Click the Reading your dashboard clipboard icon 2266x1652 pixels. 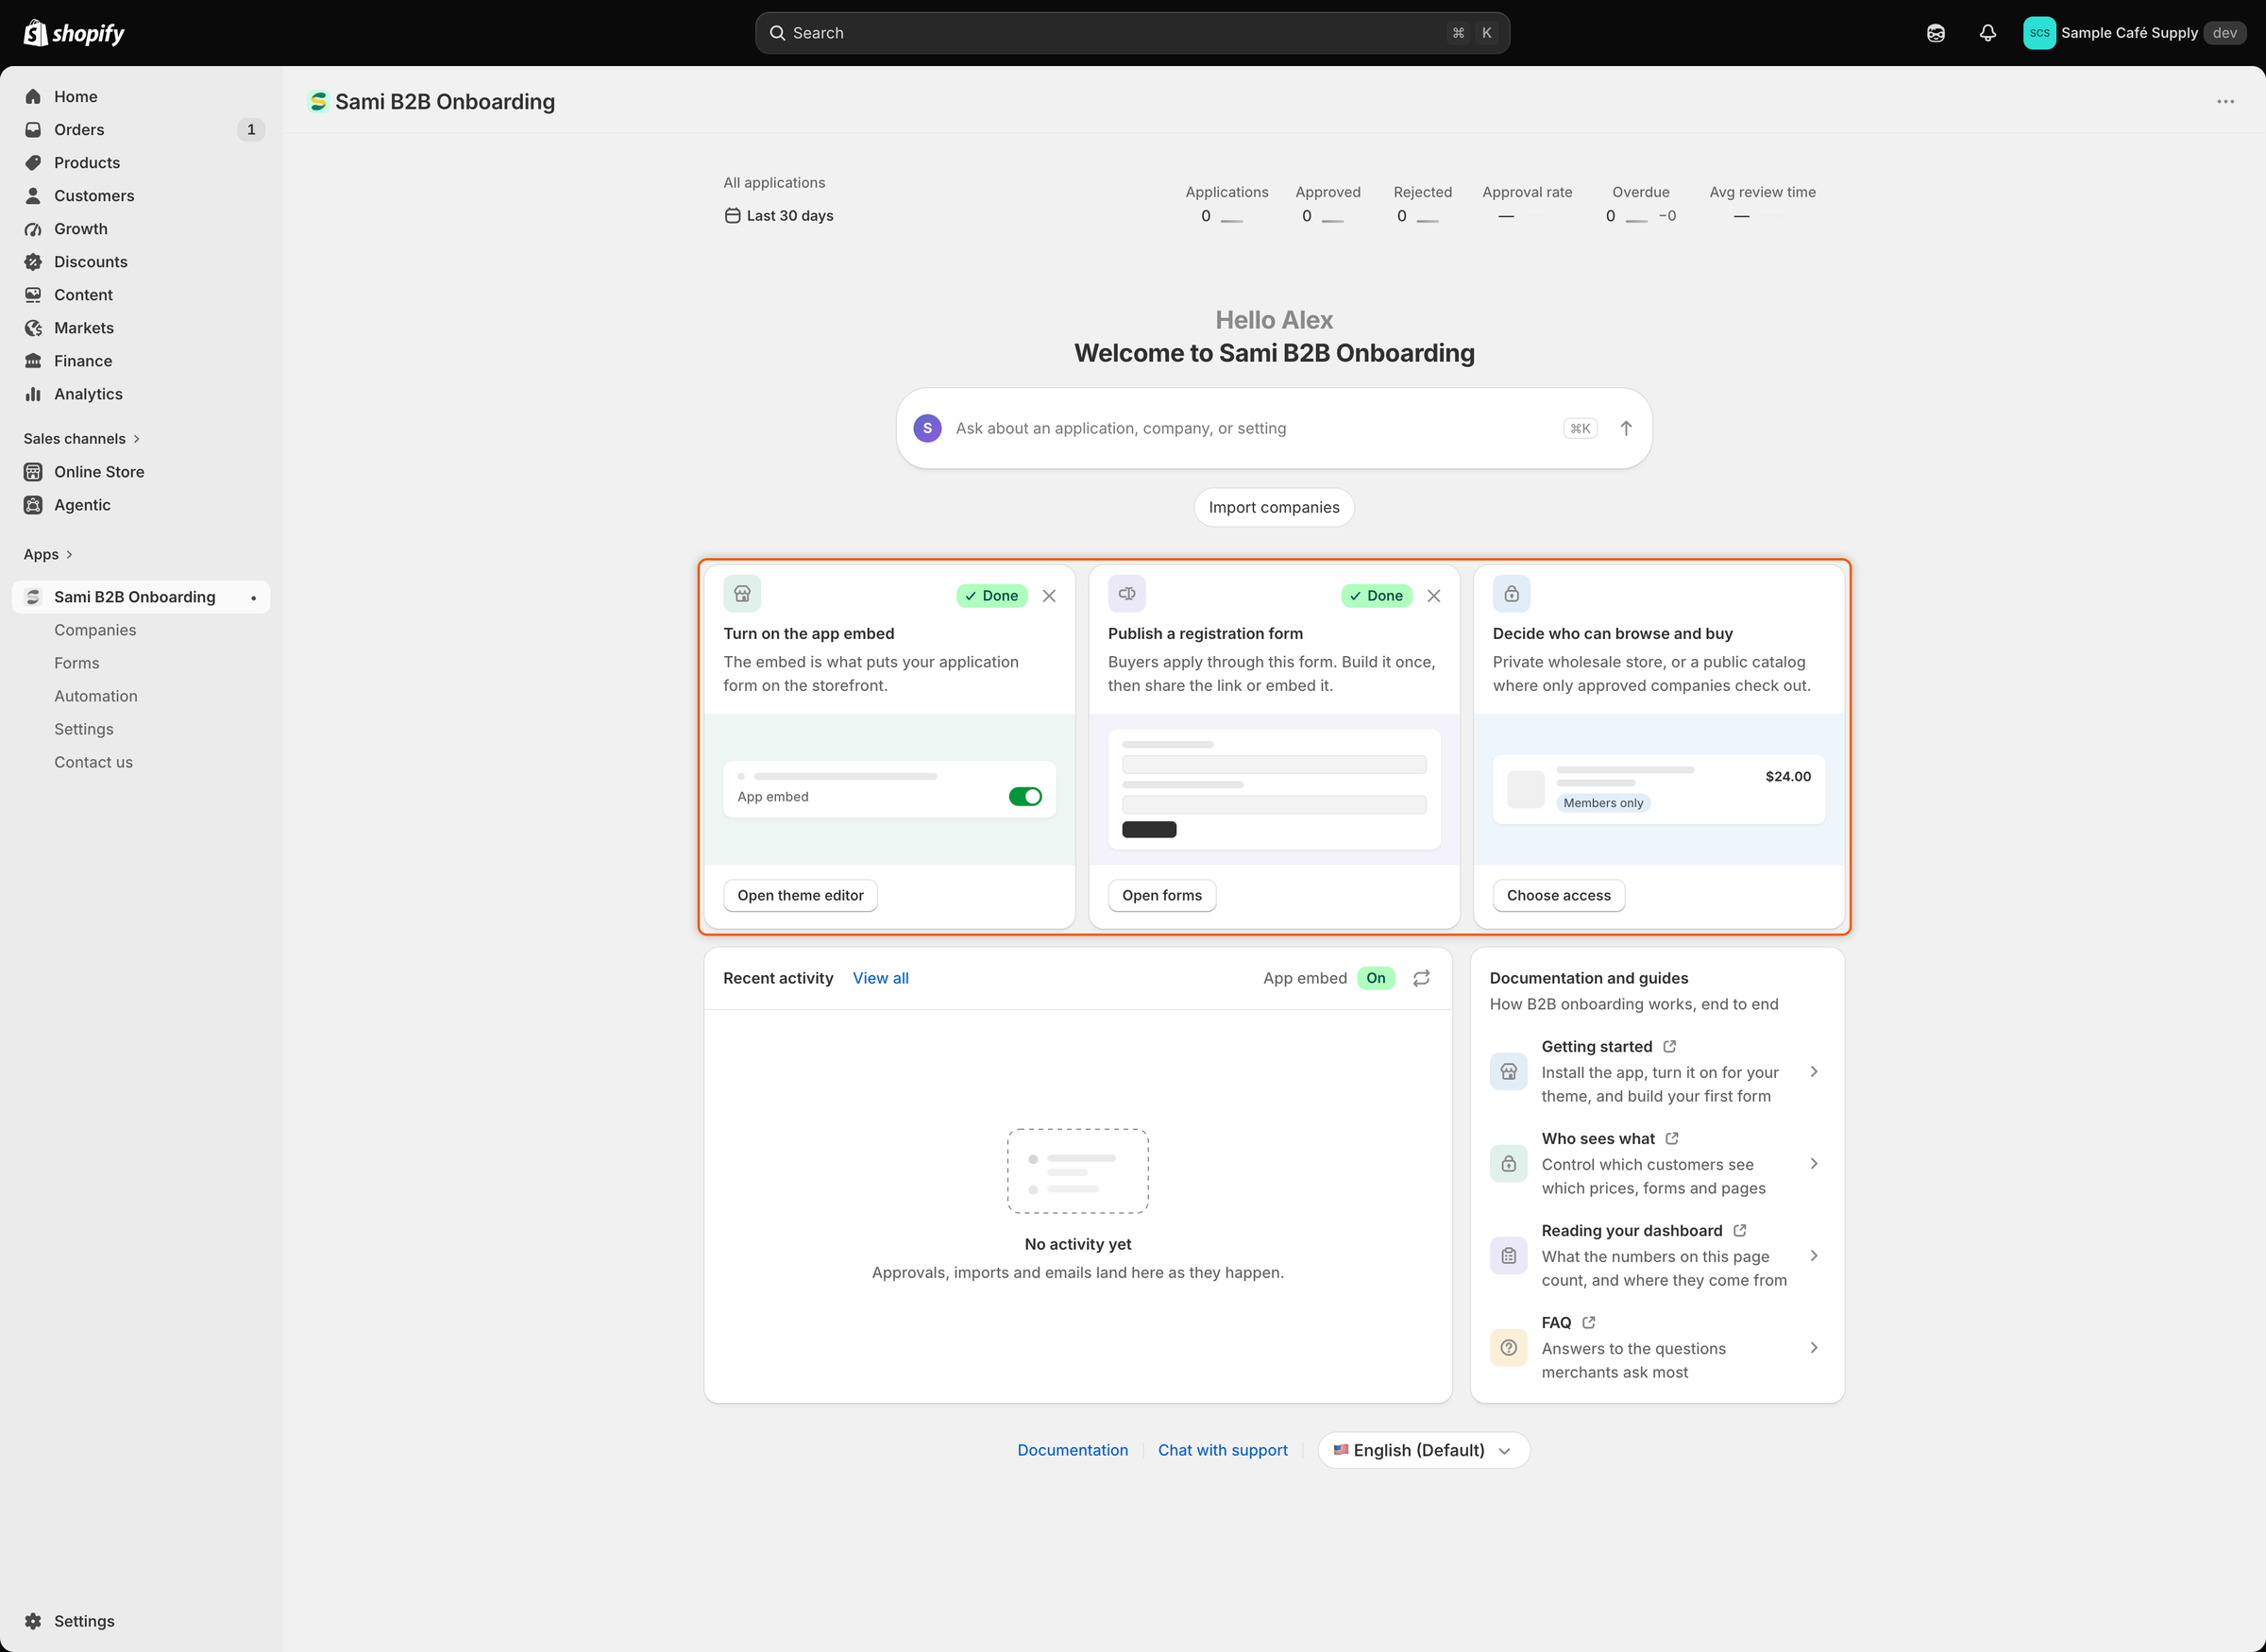[x=1509, y=1256]
